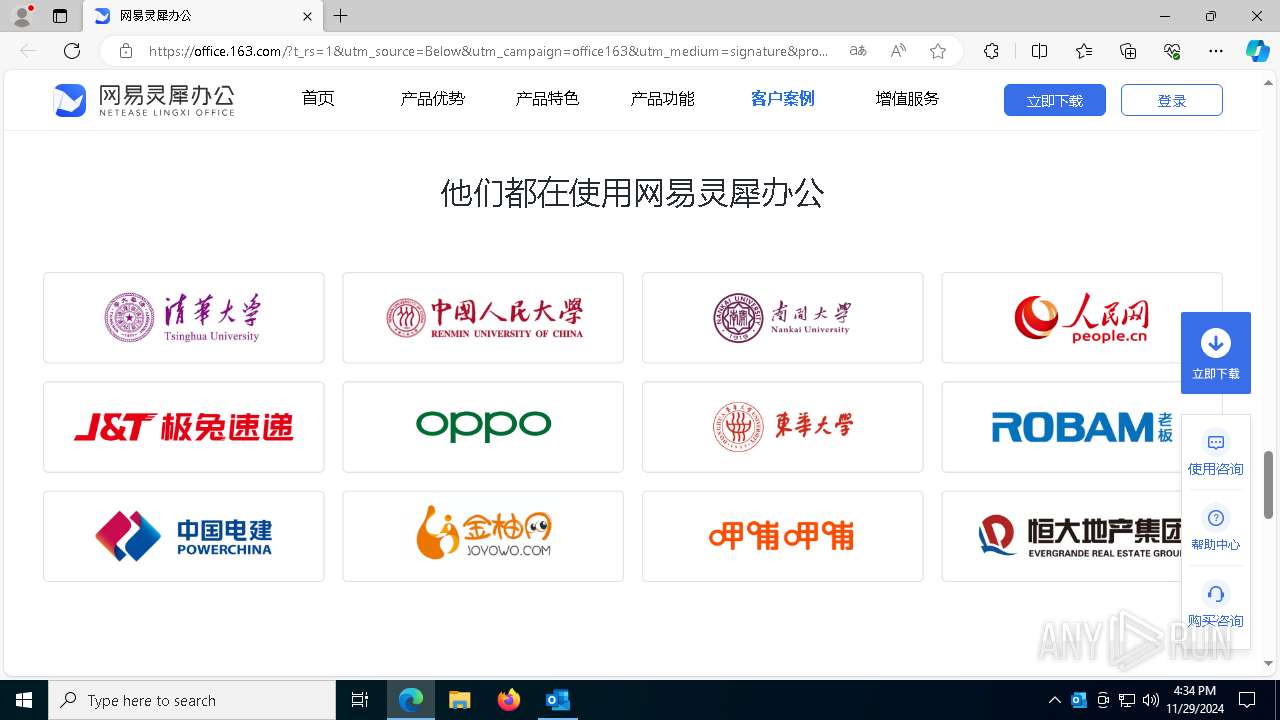Open the collections icon
Viewport: 1280px width, 720px height.
[1128, 51]
